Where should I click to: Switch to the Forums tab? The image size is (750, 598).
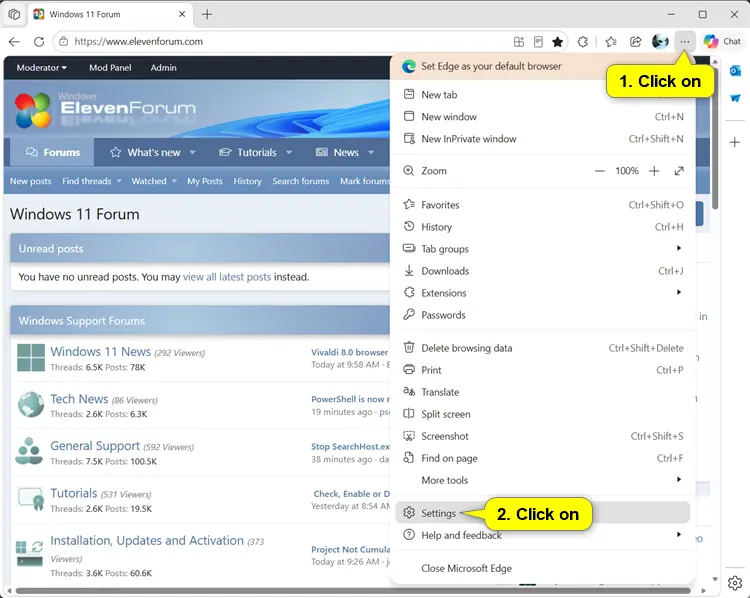pyautogui.click(x=53, y=153)
